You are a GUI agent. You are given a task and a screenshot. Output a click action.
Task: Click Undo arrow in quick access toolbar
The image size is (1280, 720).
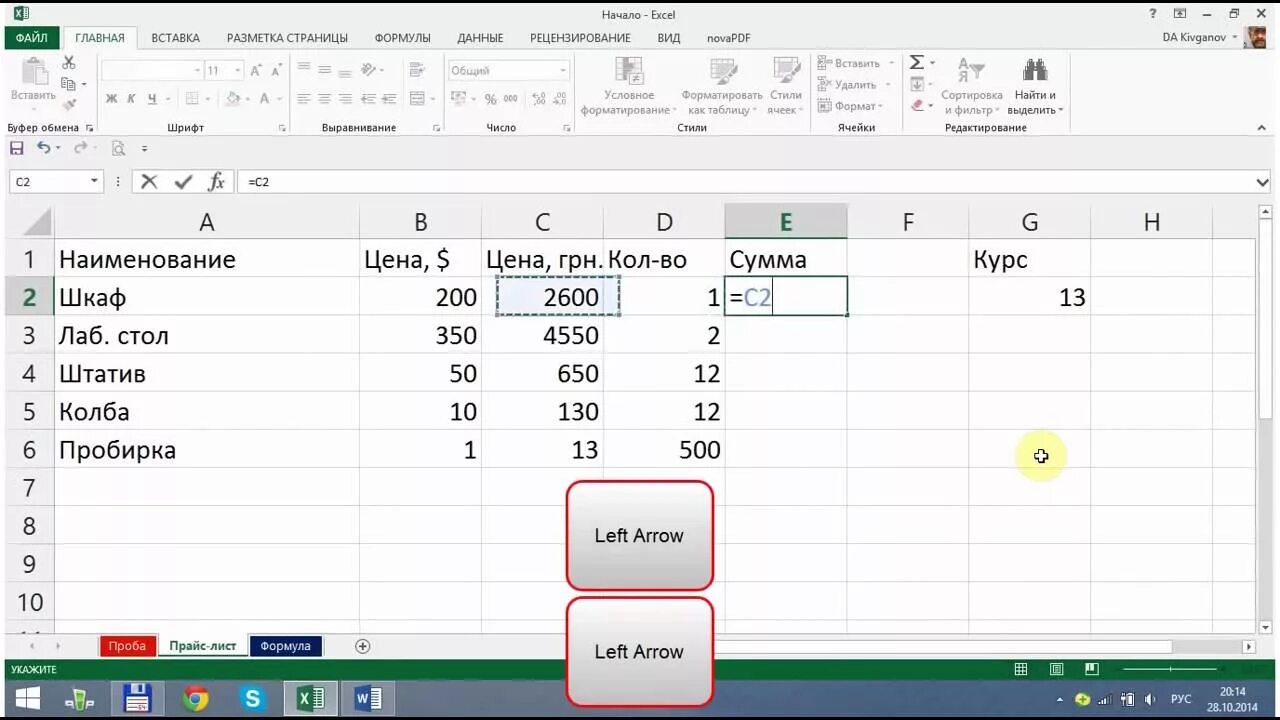(x=43, y=148)
